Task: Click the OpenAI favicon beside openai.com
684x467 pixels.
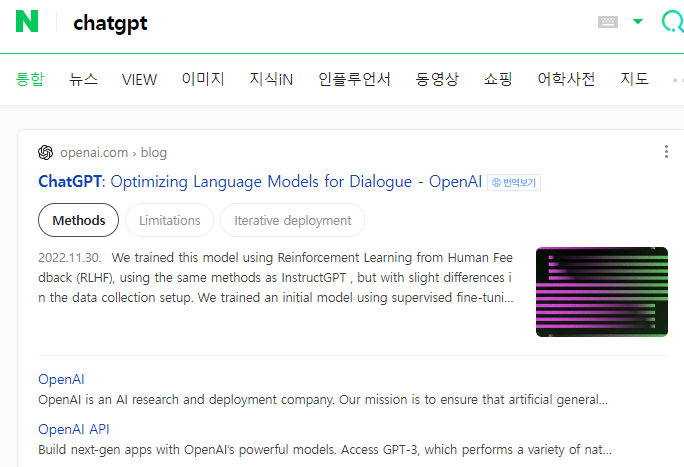Action: click(x=45, y=153)
